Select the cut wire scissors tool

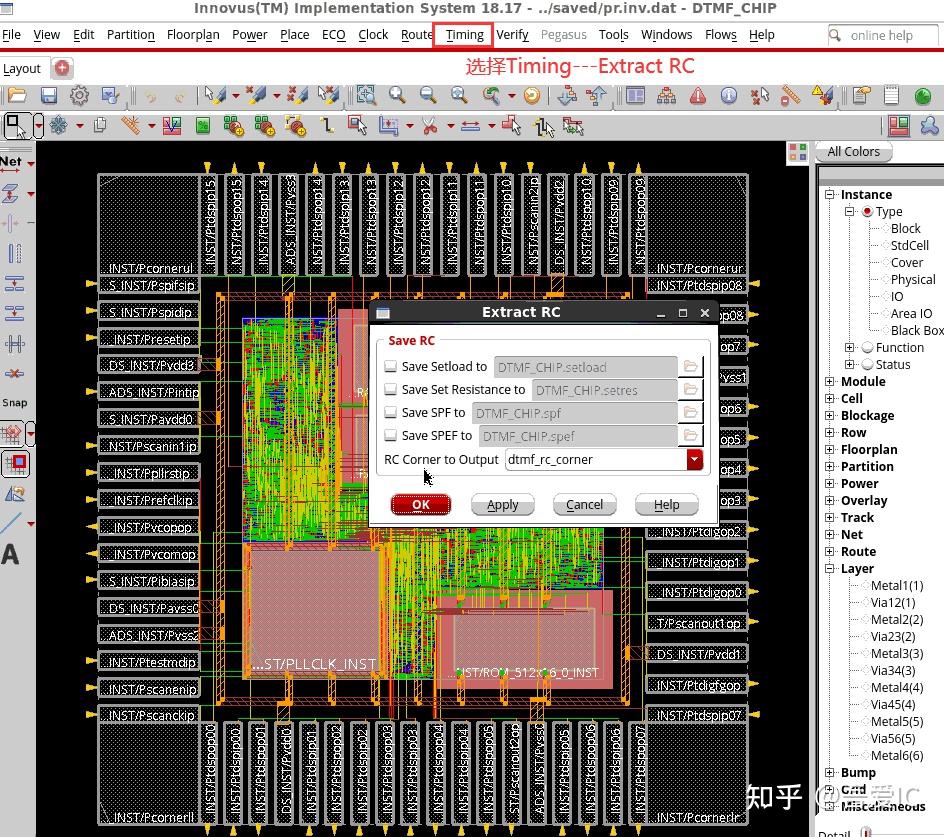(x=430, y=127)
